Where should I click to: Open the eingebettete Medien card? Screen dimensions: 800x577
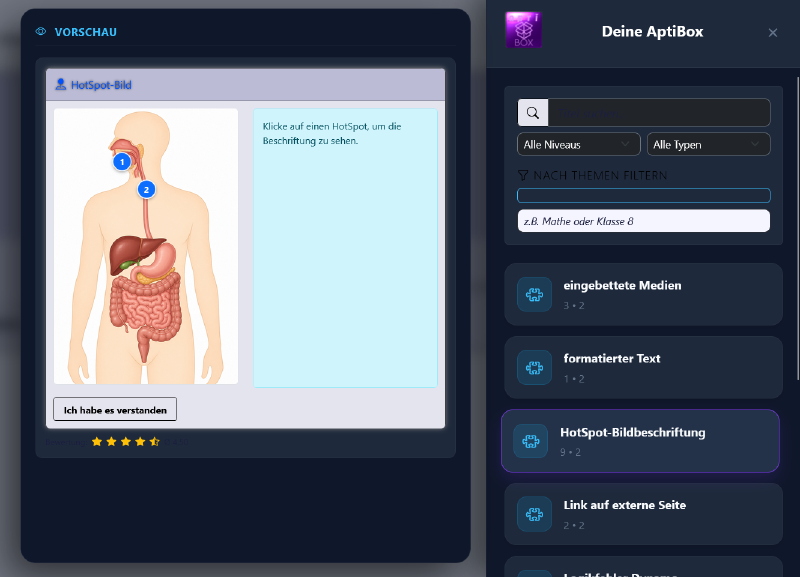643,294
